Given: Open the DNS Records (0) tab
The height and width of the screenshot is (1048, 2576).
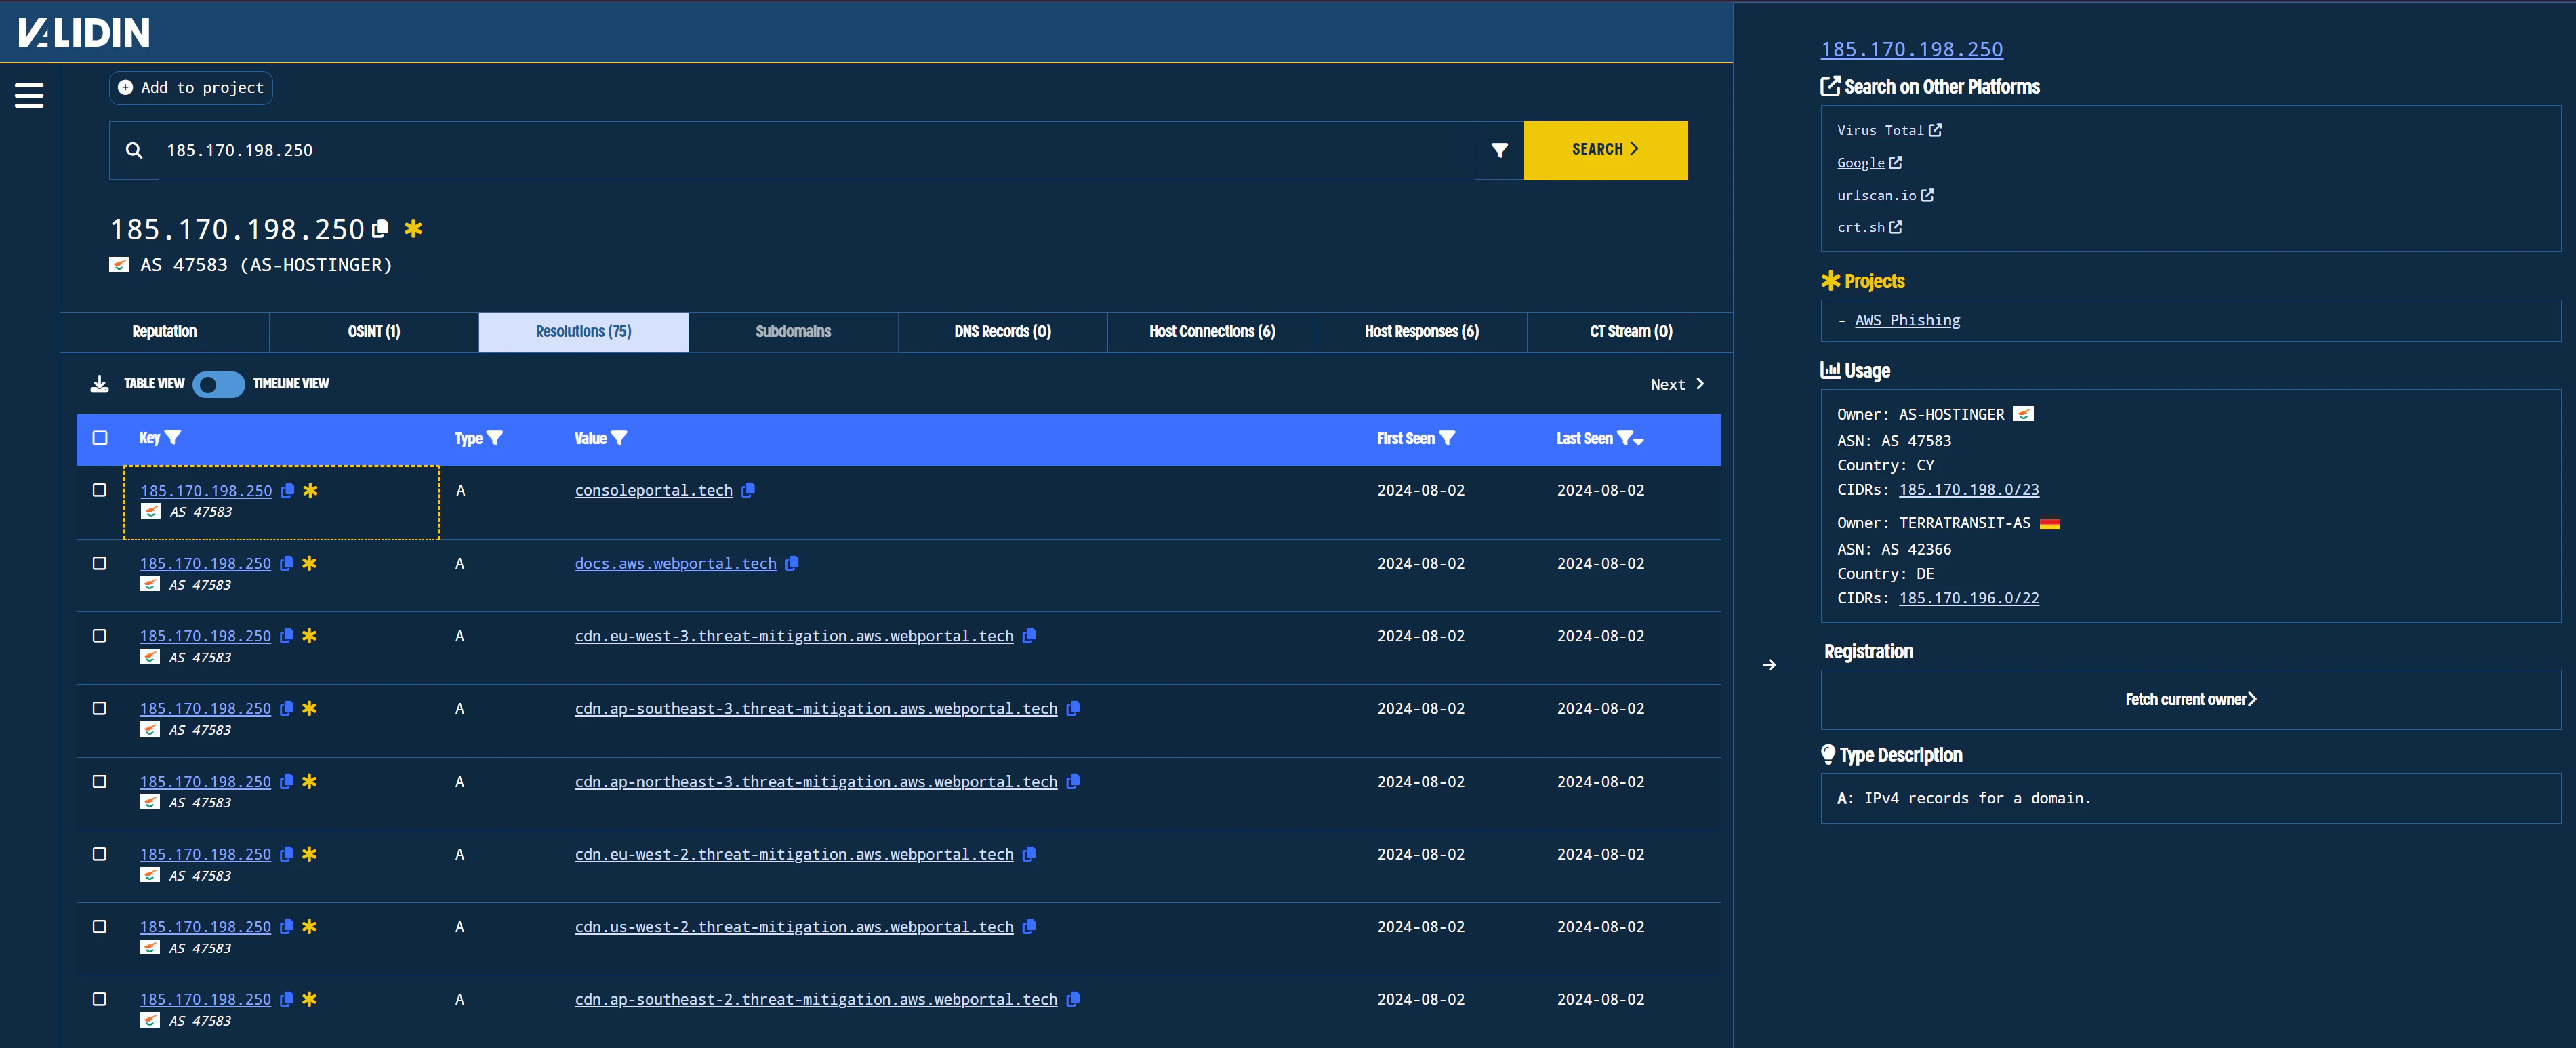Looking at the screenshot, I should click(1003, 332).
